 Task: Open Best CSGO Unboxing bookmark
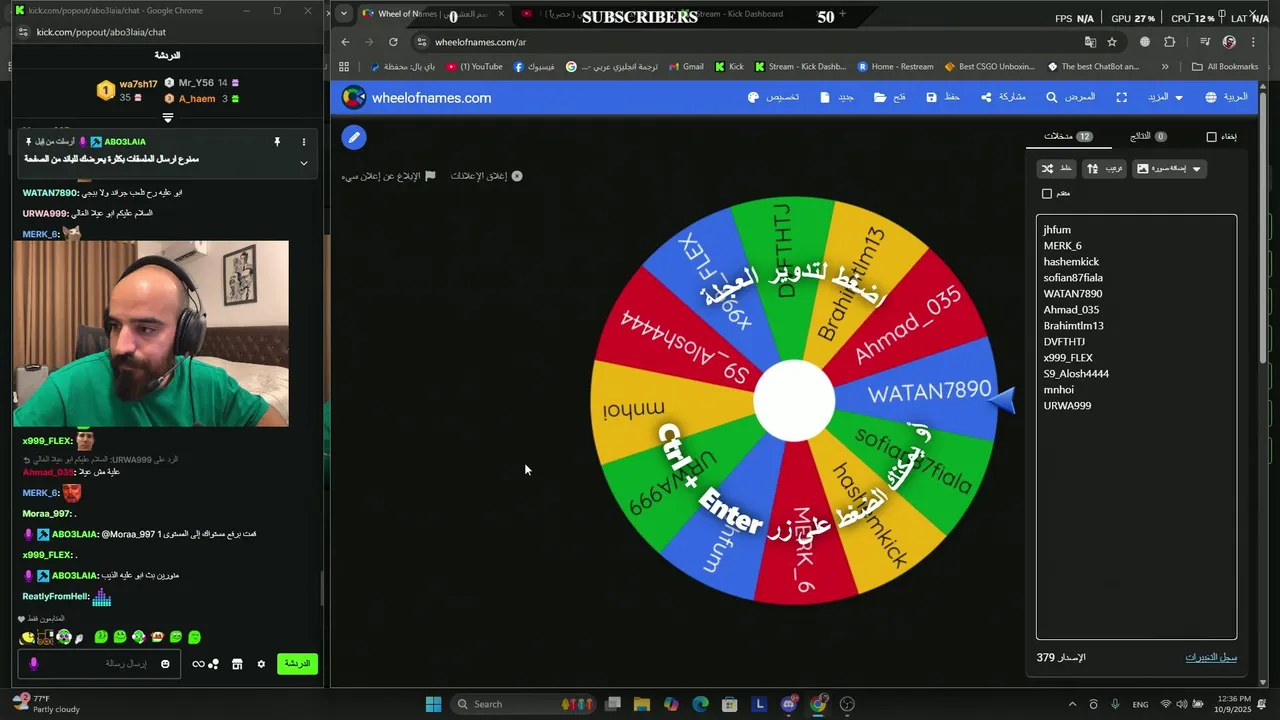coord(989,67)
